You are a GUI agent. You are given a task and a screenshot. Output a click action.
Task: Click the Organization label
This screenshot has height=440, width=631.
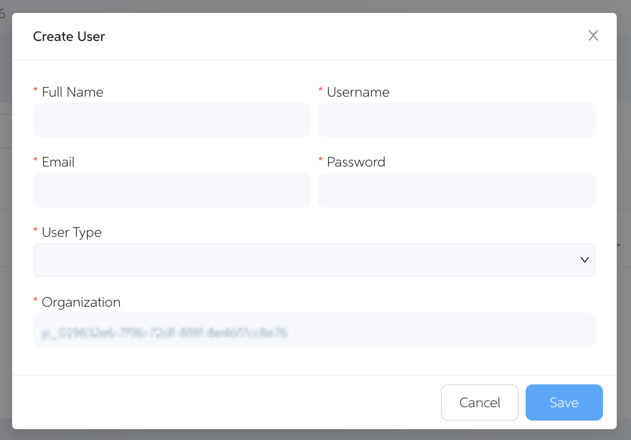(x=81, y=302)
